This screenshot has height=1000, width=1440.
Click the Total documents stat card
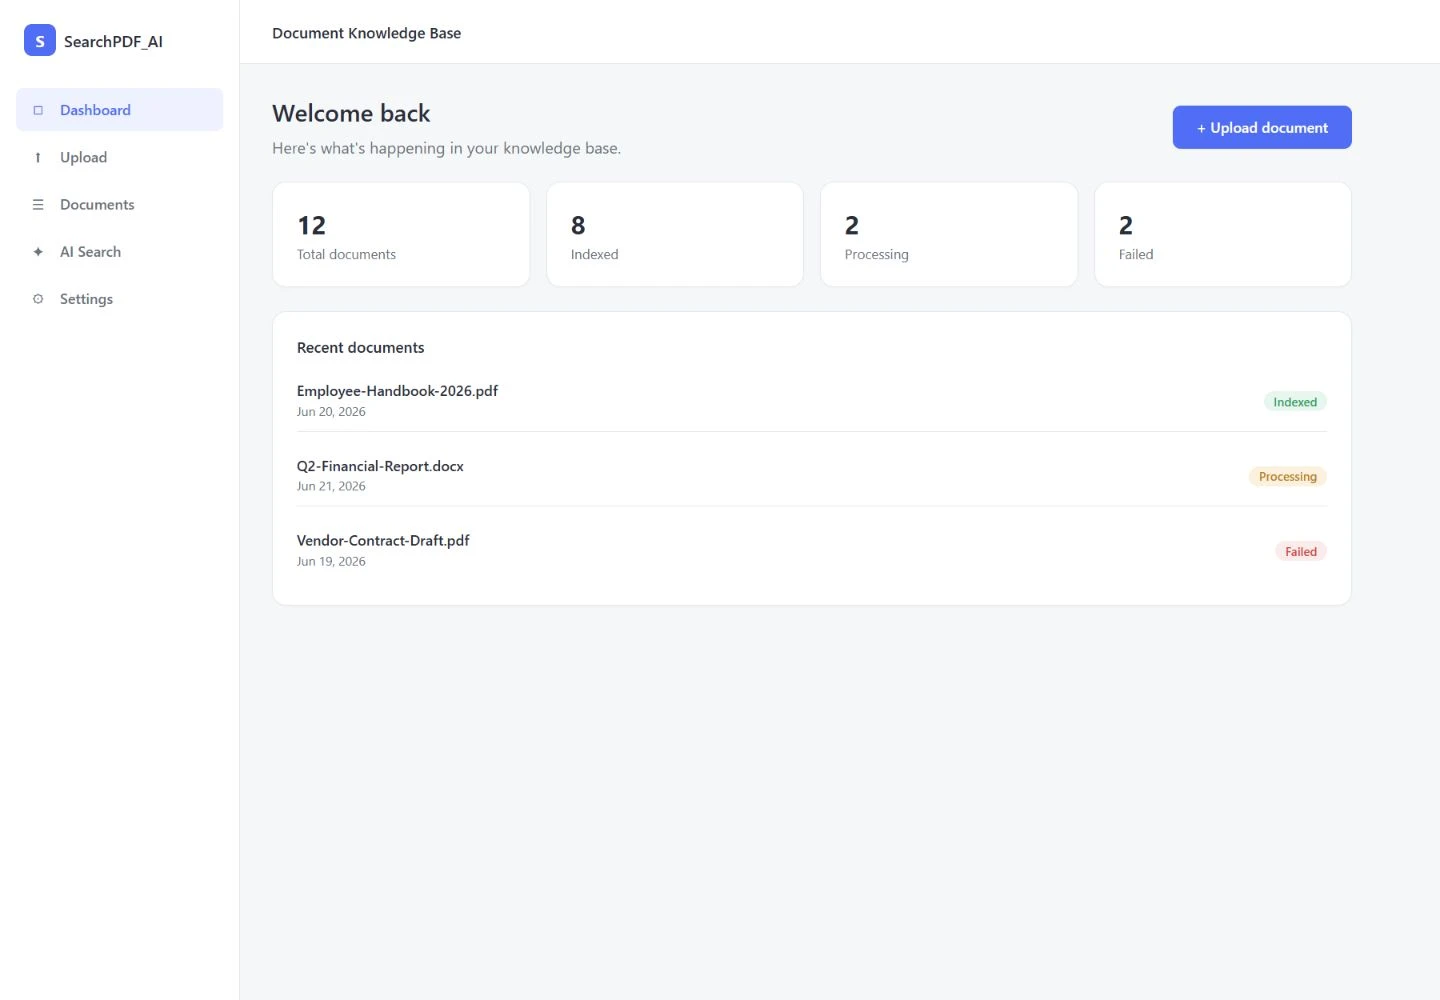tap(401, 234)
